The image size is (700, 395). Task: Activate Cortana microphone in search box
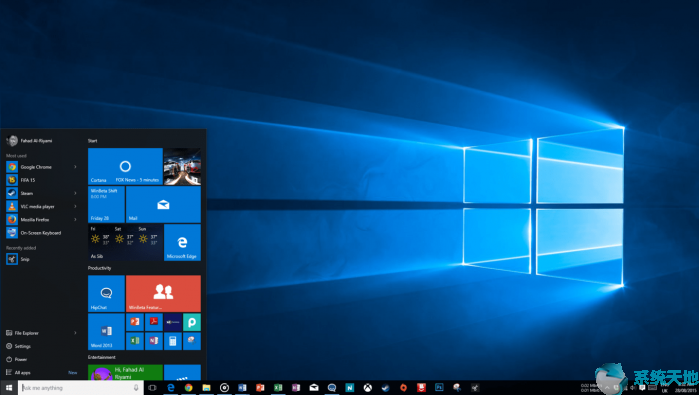[x=136, y=388]
